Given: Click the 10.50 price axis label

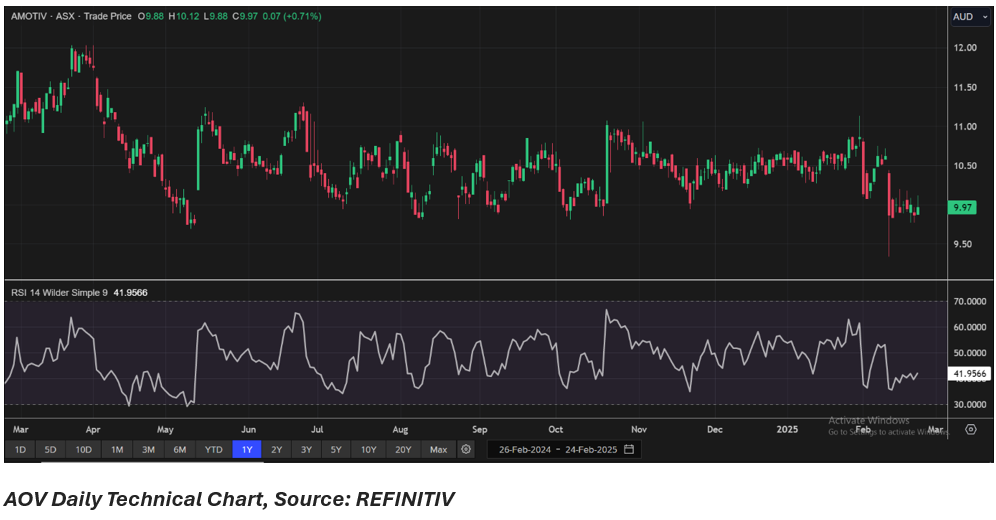Looking at the screenshot, I should 965,166.
